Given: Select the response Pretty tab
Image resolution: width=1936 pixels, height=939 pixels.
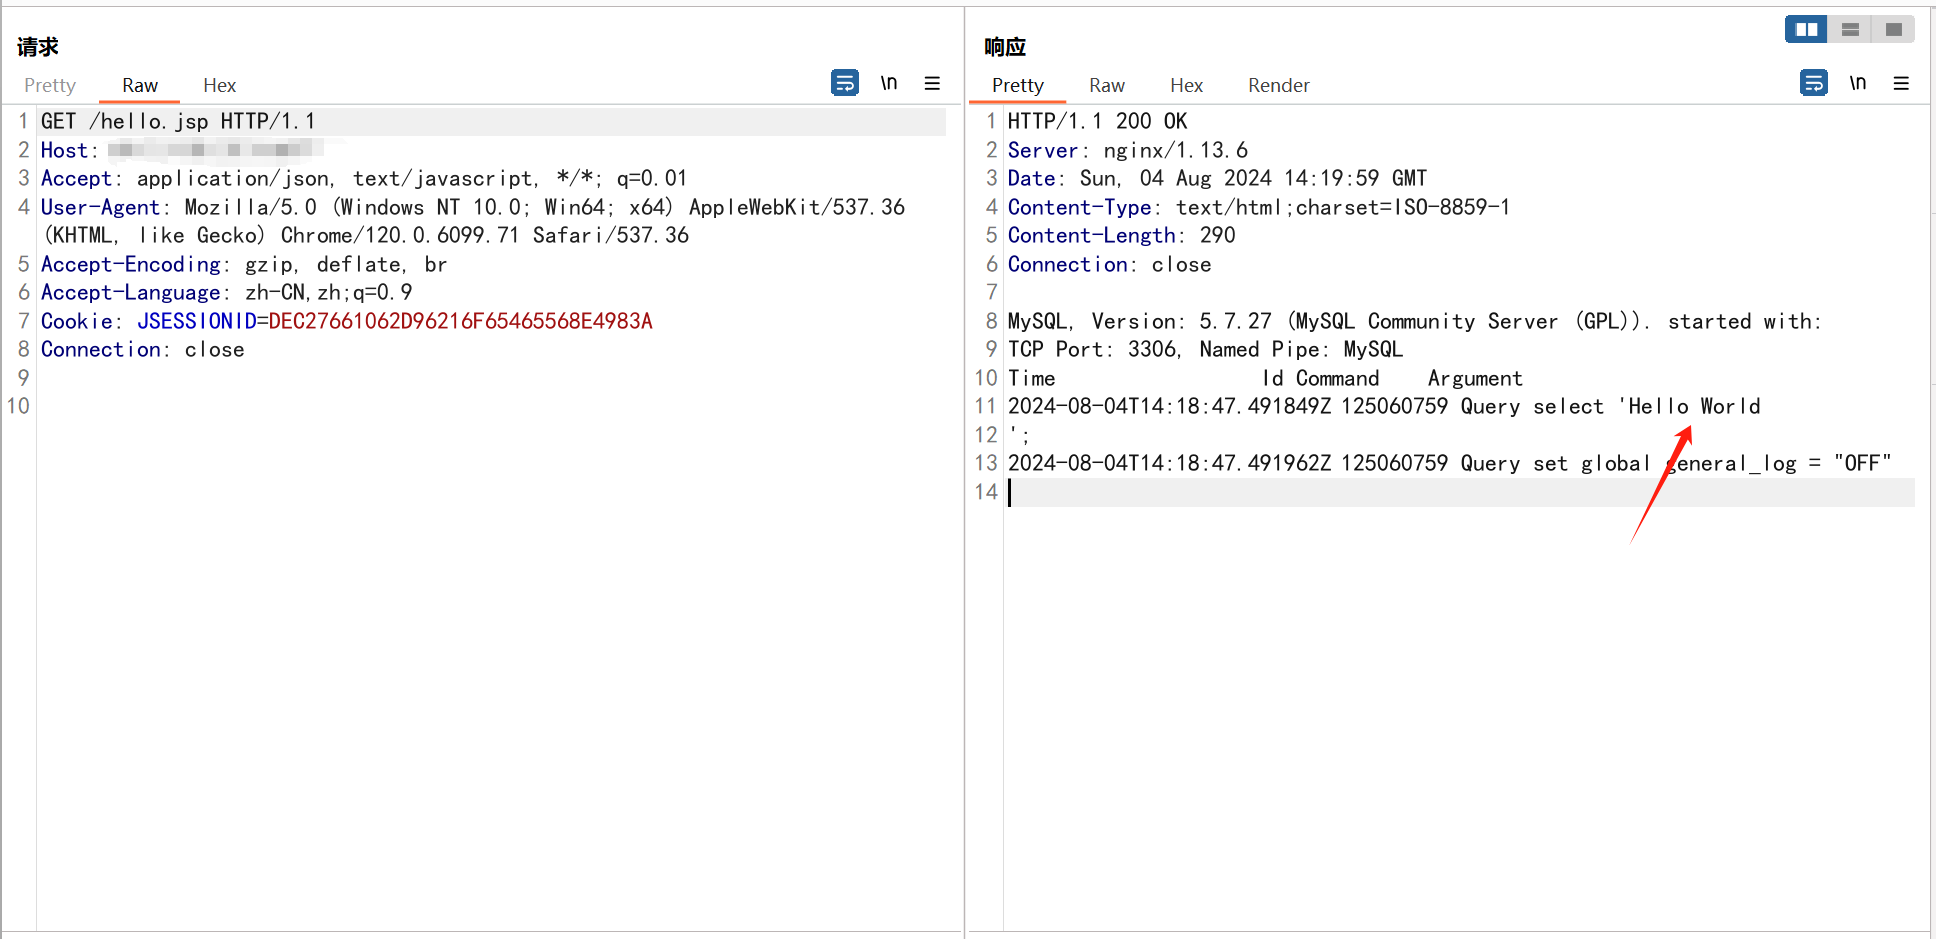Looking at the screenshot, I should [x=1017, y=86].
